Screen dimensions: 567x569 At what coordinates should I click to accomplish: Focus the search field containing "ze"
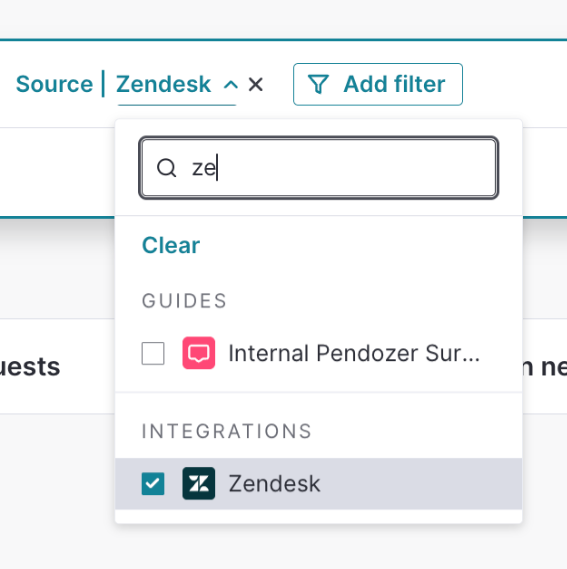coord(318,168)
